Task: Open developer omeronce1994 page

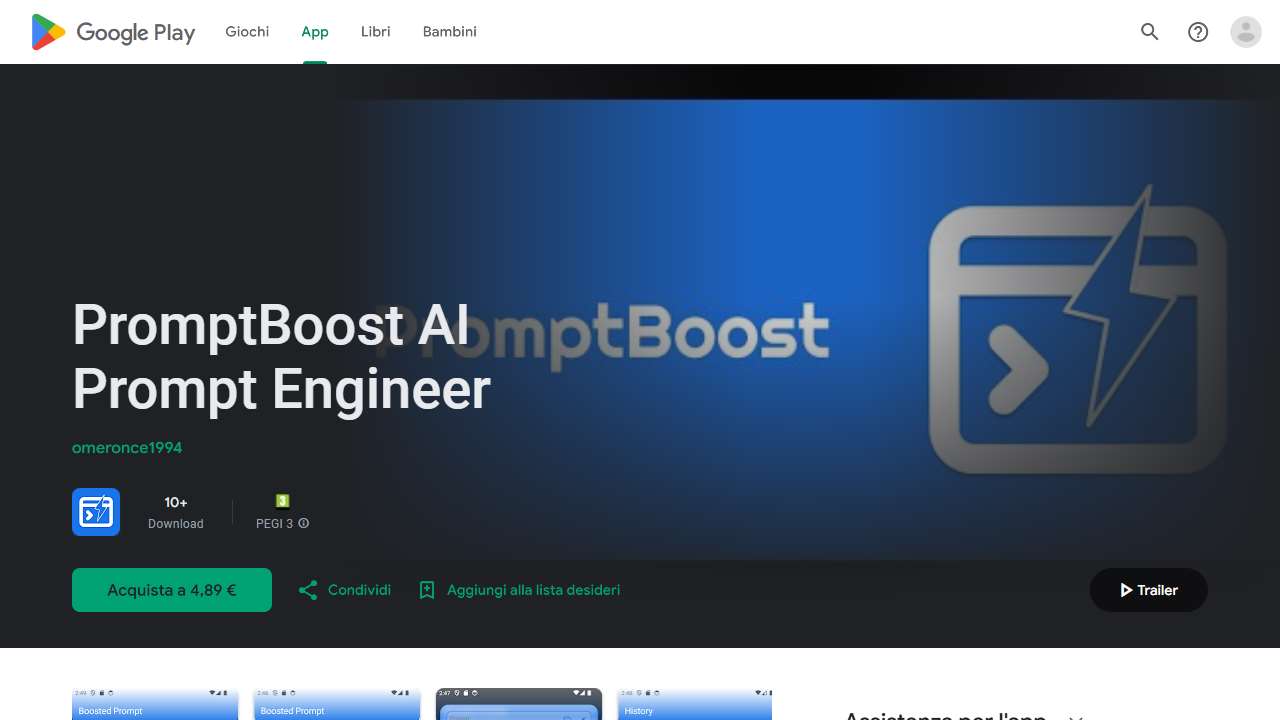Action: point(127,447)
